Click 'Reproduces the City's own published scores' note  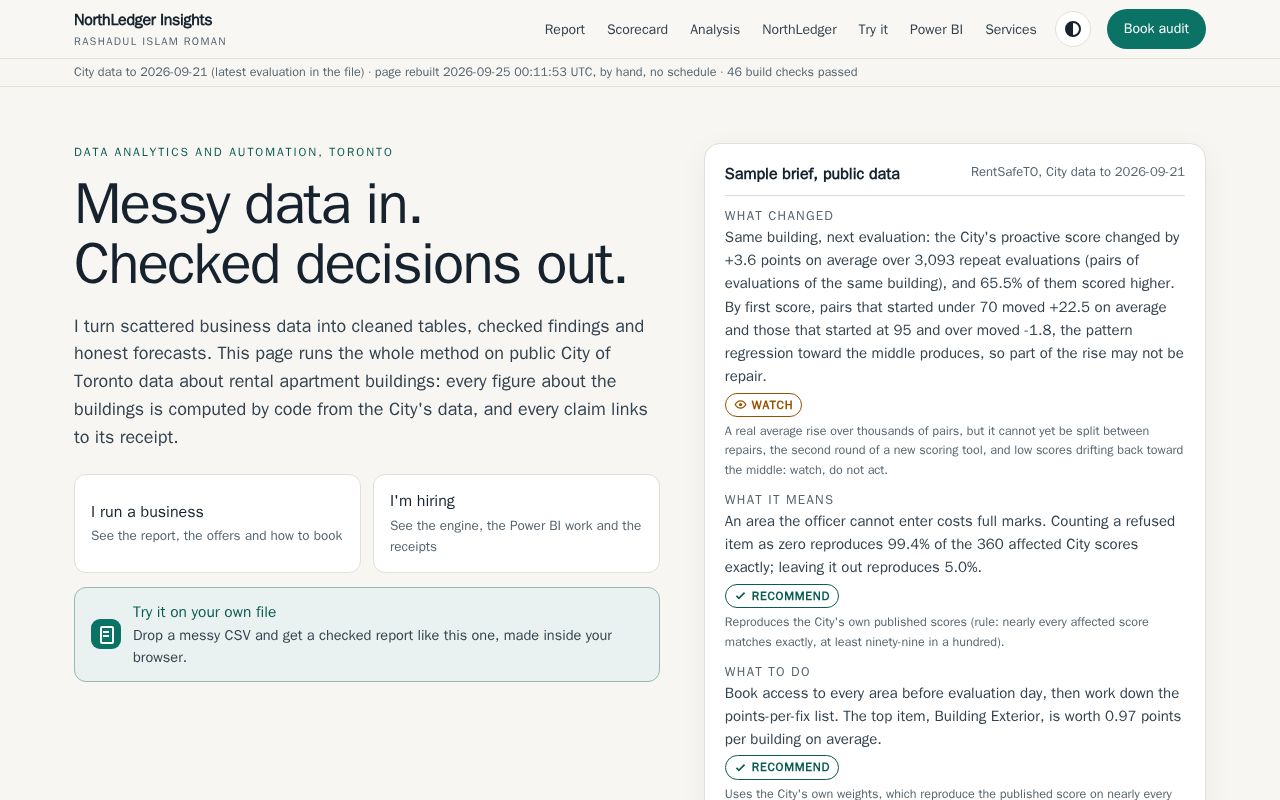(937, 632)
